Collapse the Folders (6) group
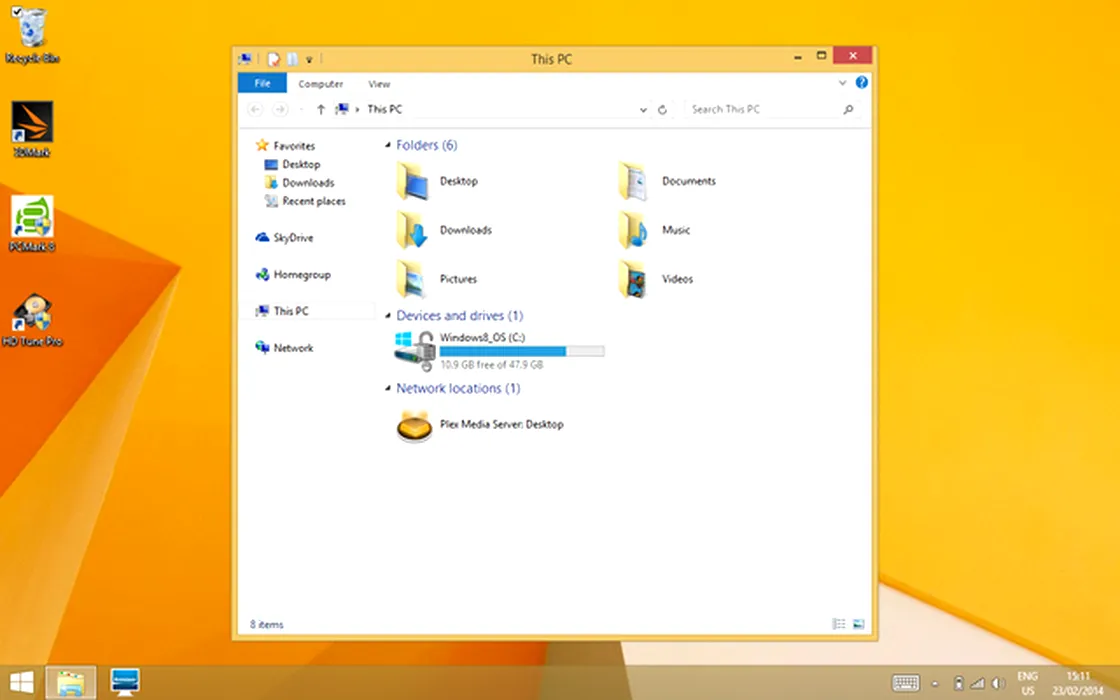The width and height of the screenshot is (1120, 700). (388, 146)
